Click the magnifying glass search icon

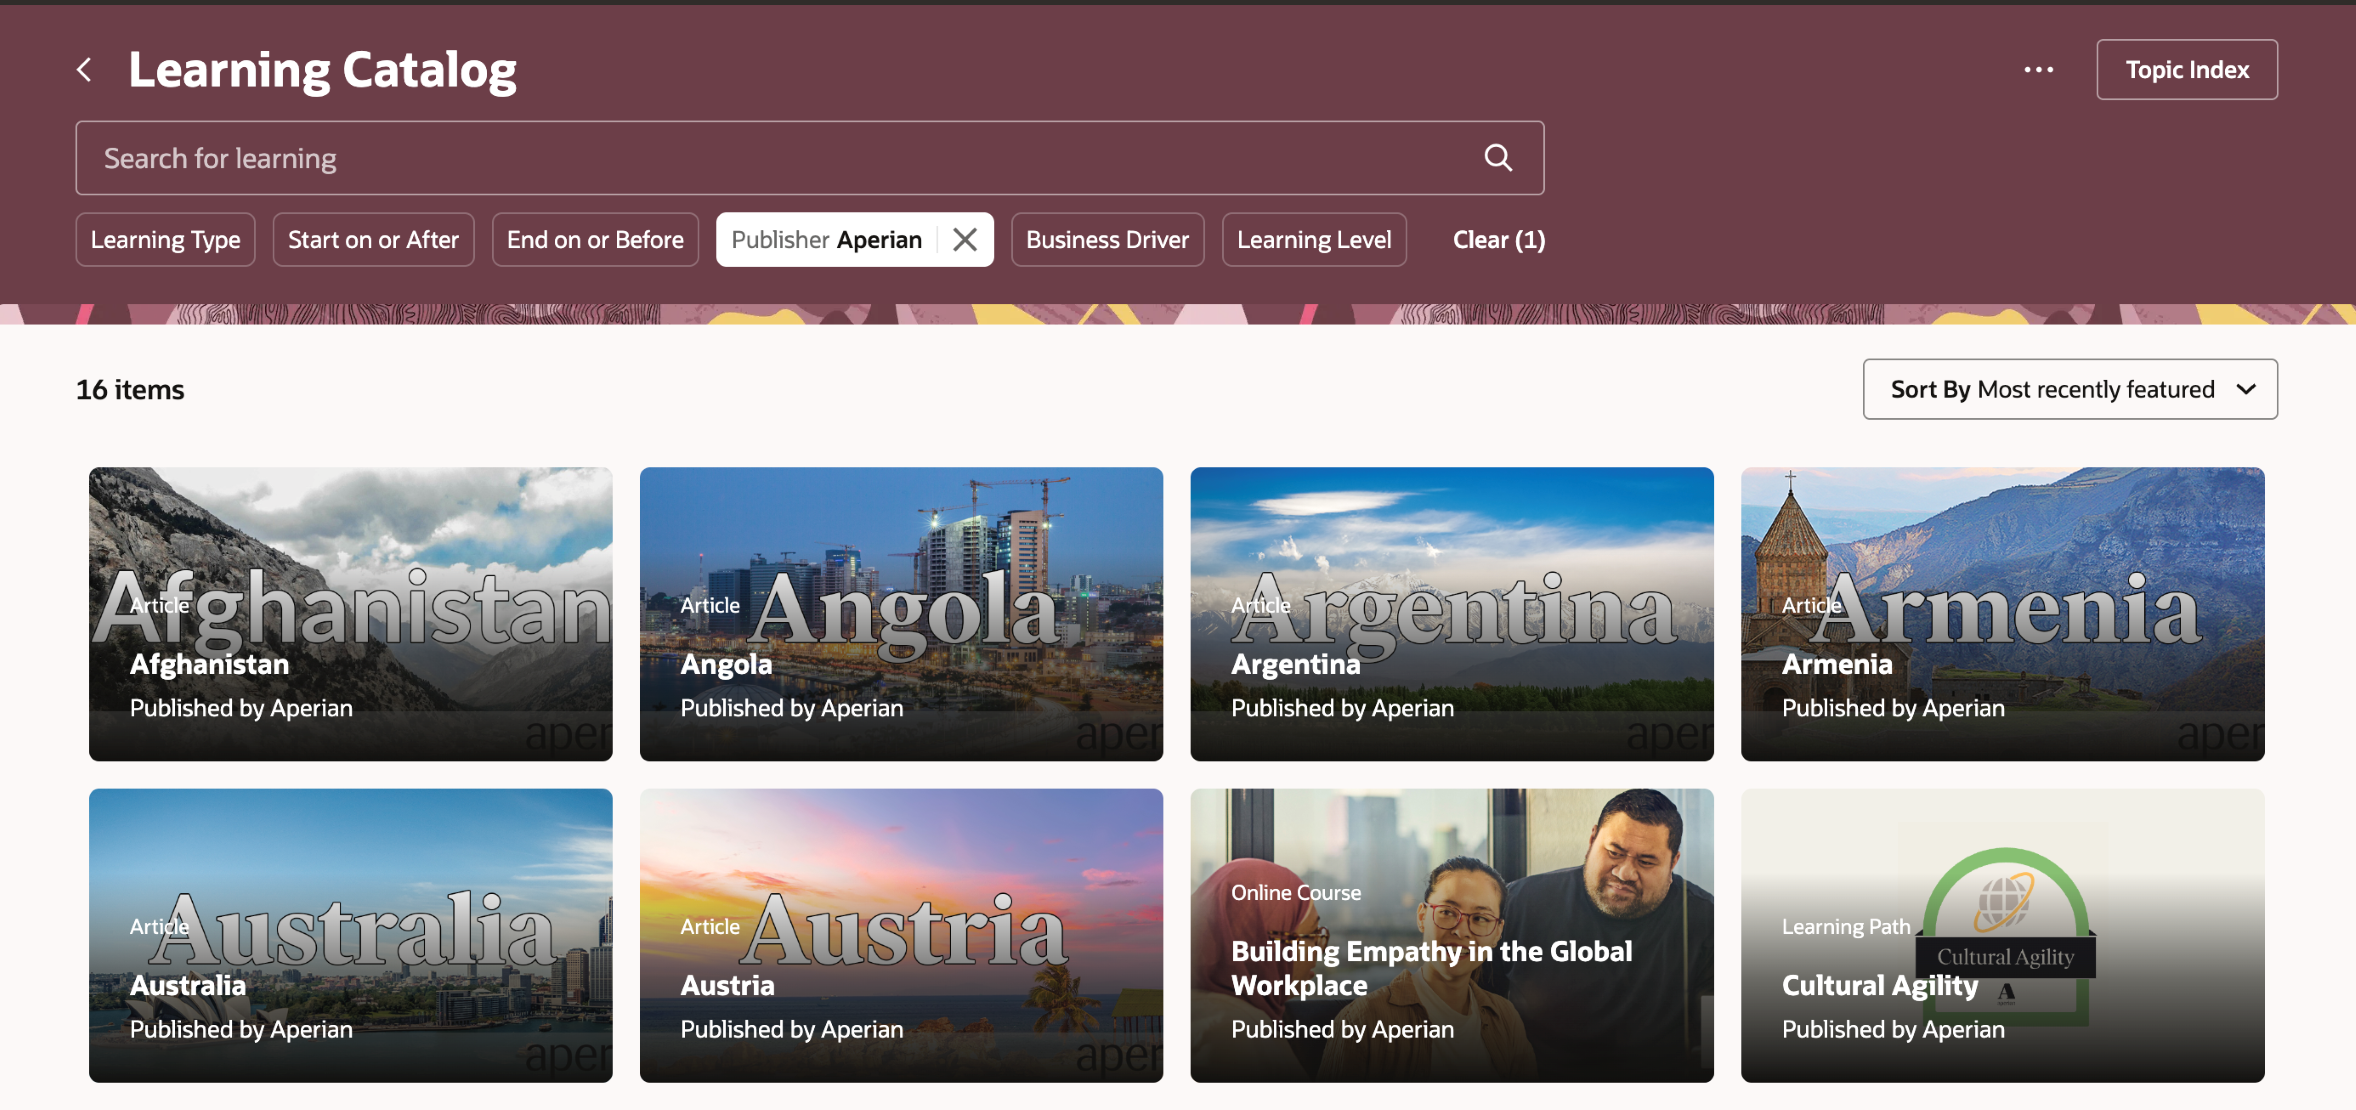pos(1497,158)
